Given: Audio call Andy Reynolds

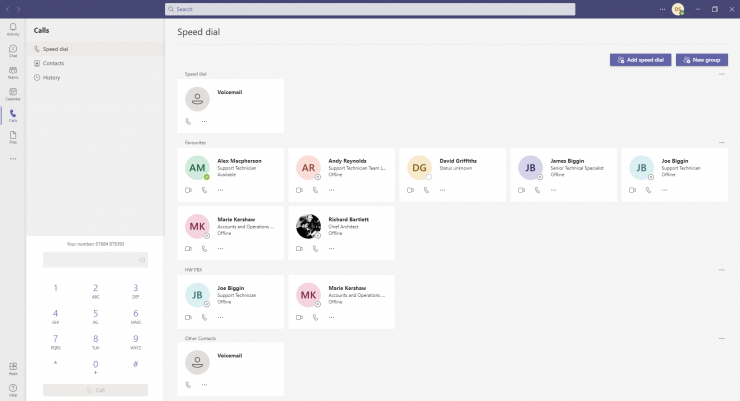Looking at the screenshot, I should click(315, 190).
